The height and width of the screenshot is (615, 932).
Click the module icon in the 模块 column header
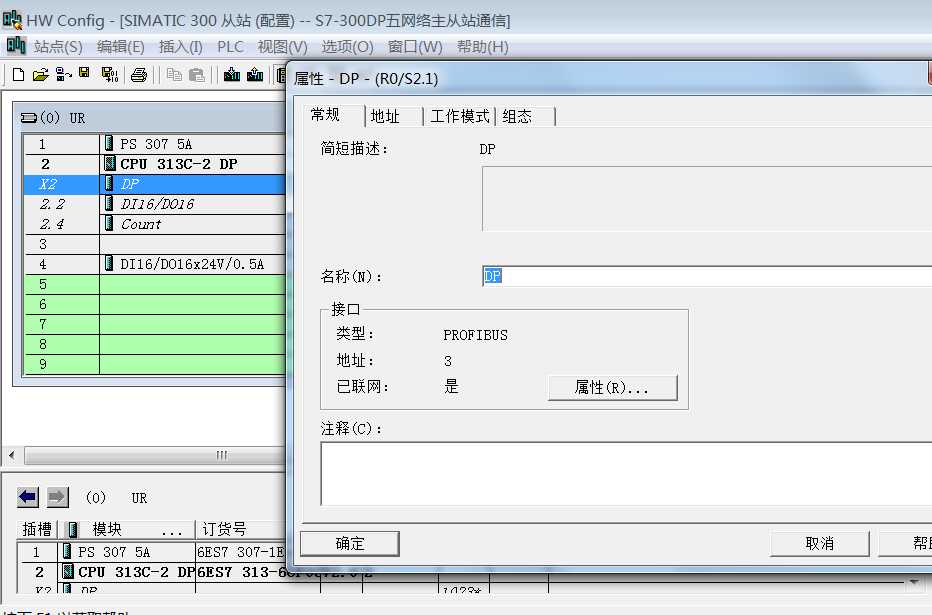click(x=73, y=529)
